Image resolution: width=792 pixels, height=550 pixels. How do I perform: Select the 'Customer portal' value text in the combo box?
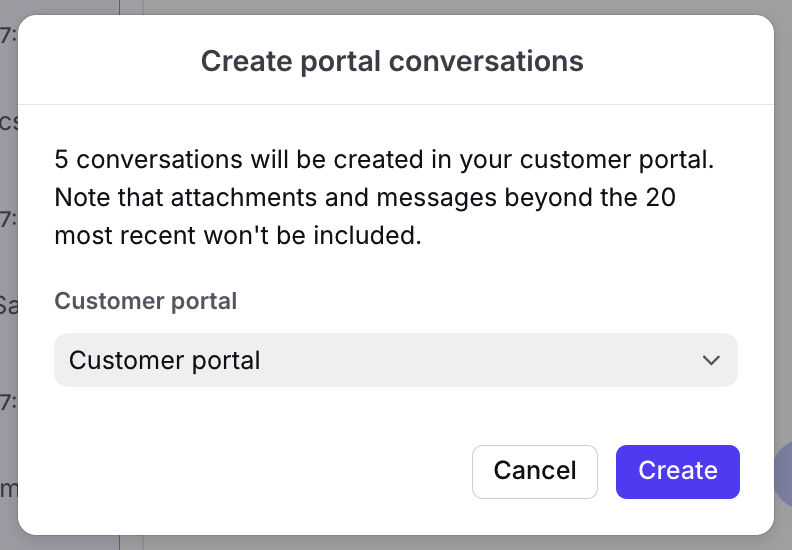(x=165, y=360)
